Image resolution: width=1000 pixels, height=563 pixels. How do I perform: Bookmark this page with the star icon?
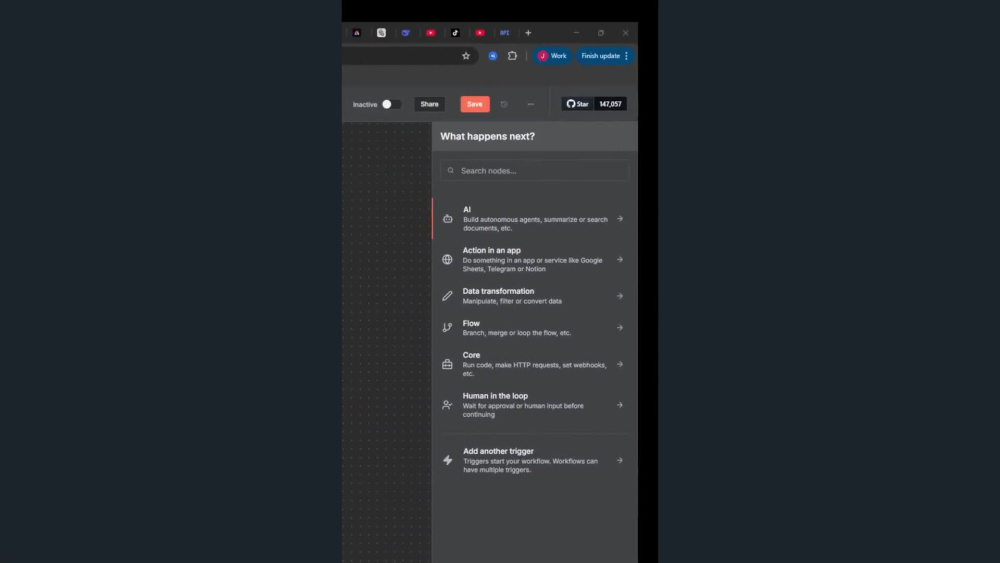[x=466, y=56]
